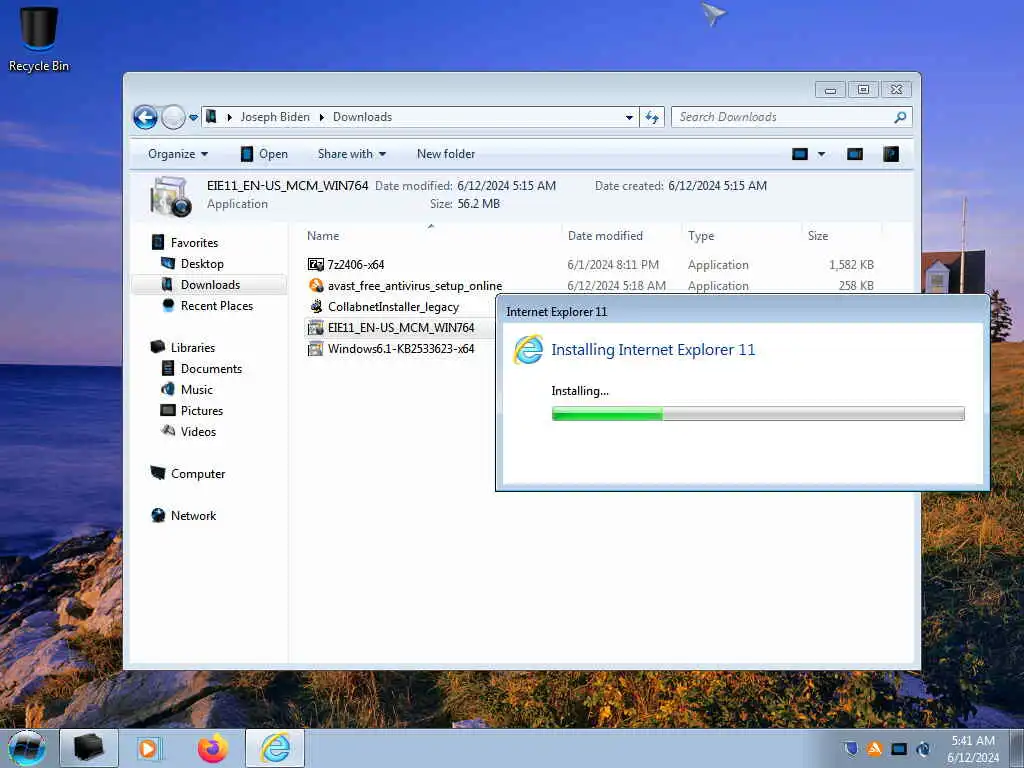Click the folder icon in the address bar
This screenshot has height=768, width=1024.
pyautogui.click(x=211, y=117)
